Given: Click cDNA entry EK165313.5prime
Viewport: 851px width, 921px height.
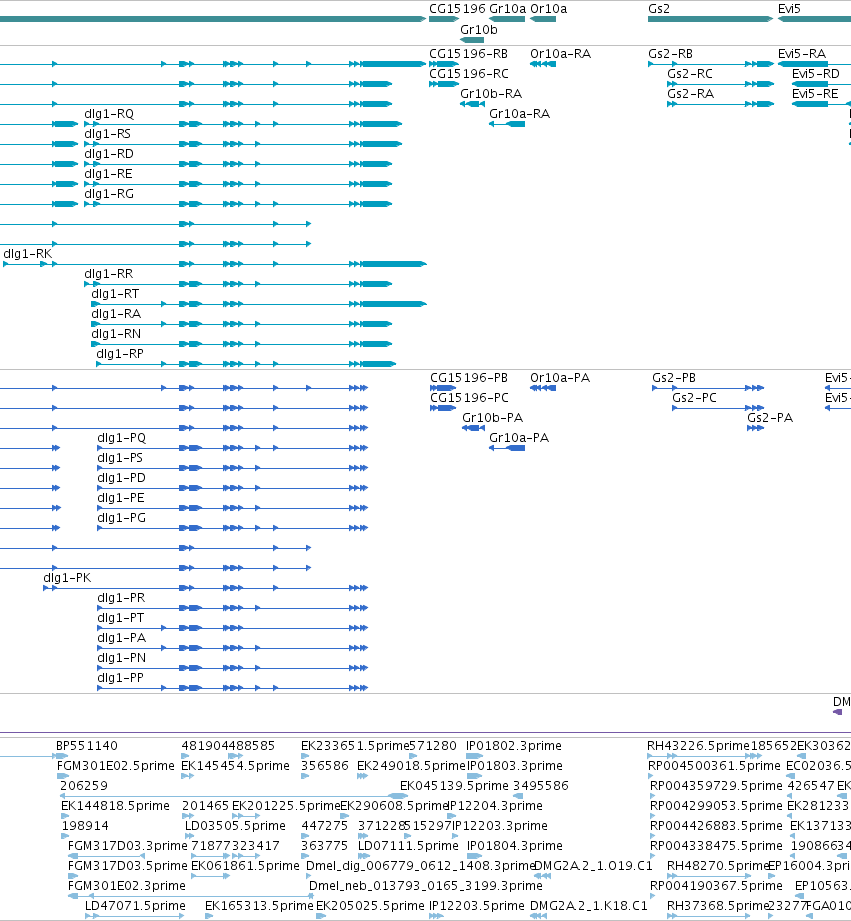Looking at the screenshot, I should pos(259,906).
